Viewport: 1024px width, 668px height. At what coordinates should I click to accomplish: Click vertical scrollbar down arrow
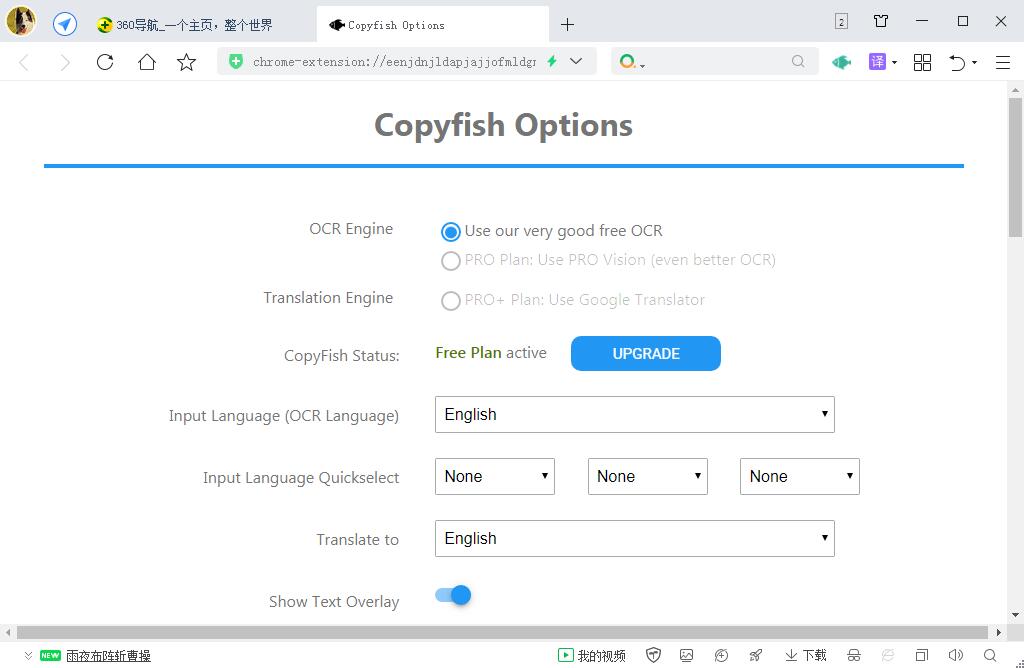[x=1015, y=614]
